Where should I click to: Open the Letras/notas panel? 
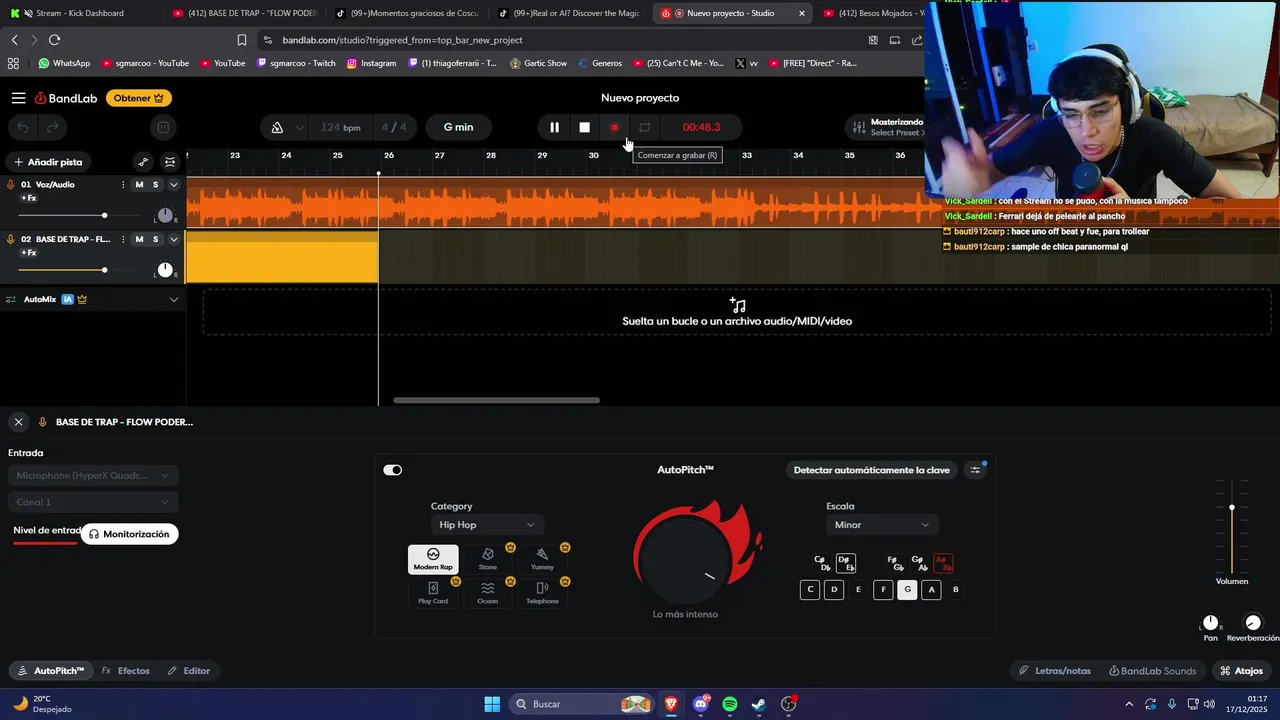tap(1054, 671)
